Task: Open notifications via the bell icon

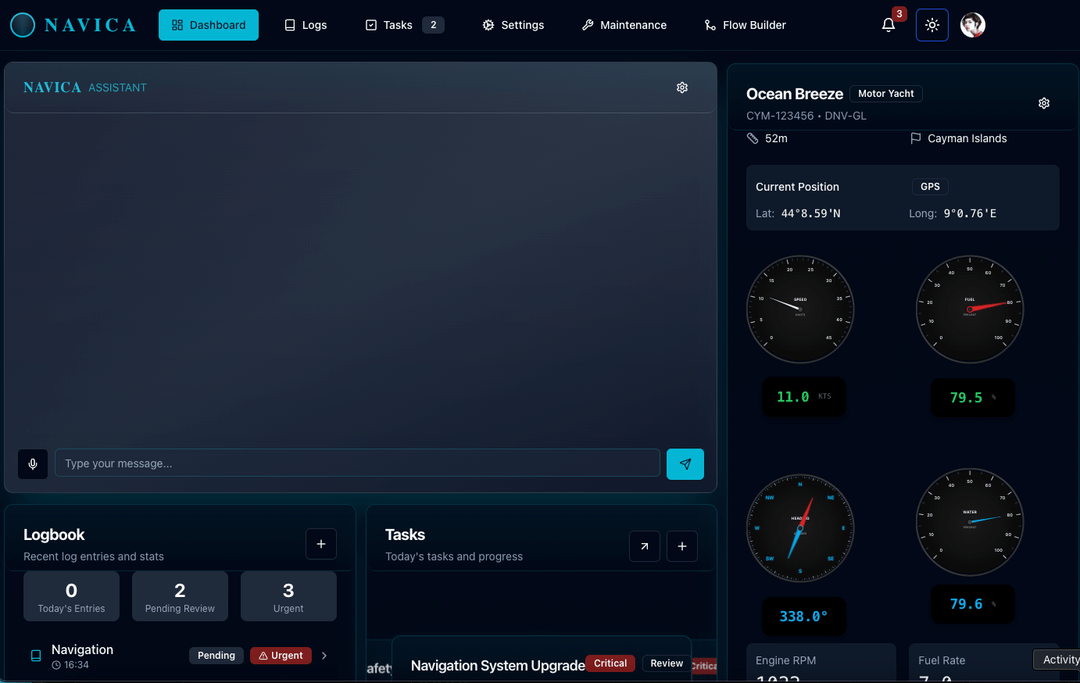Action: pyautogui.click(x=888, y=25)
